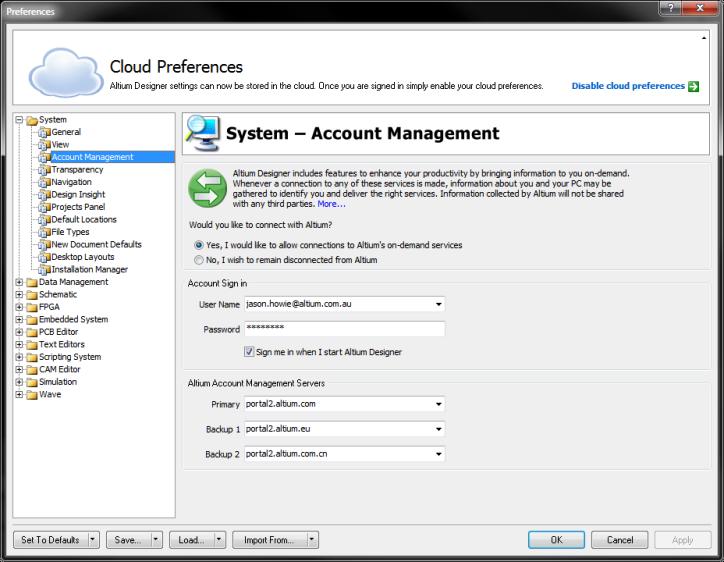Open the Backup 1 server dropdown

coord(438,429)
